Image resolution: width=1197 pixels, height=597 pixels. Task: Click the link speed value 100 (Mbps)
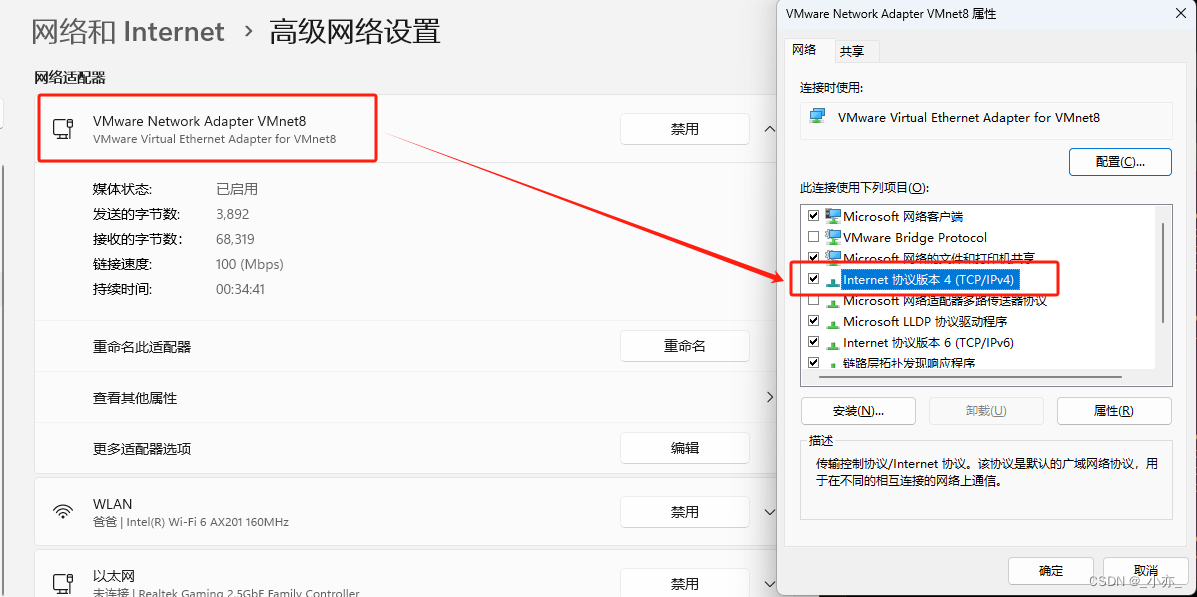pos(250,264)
